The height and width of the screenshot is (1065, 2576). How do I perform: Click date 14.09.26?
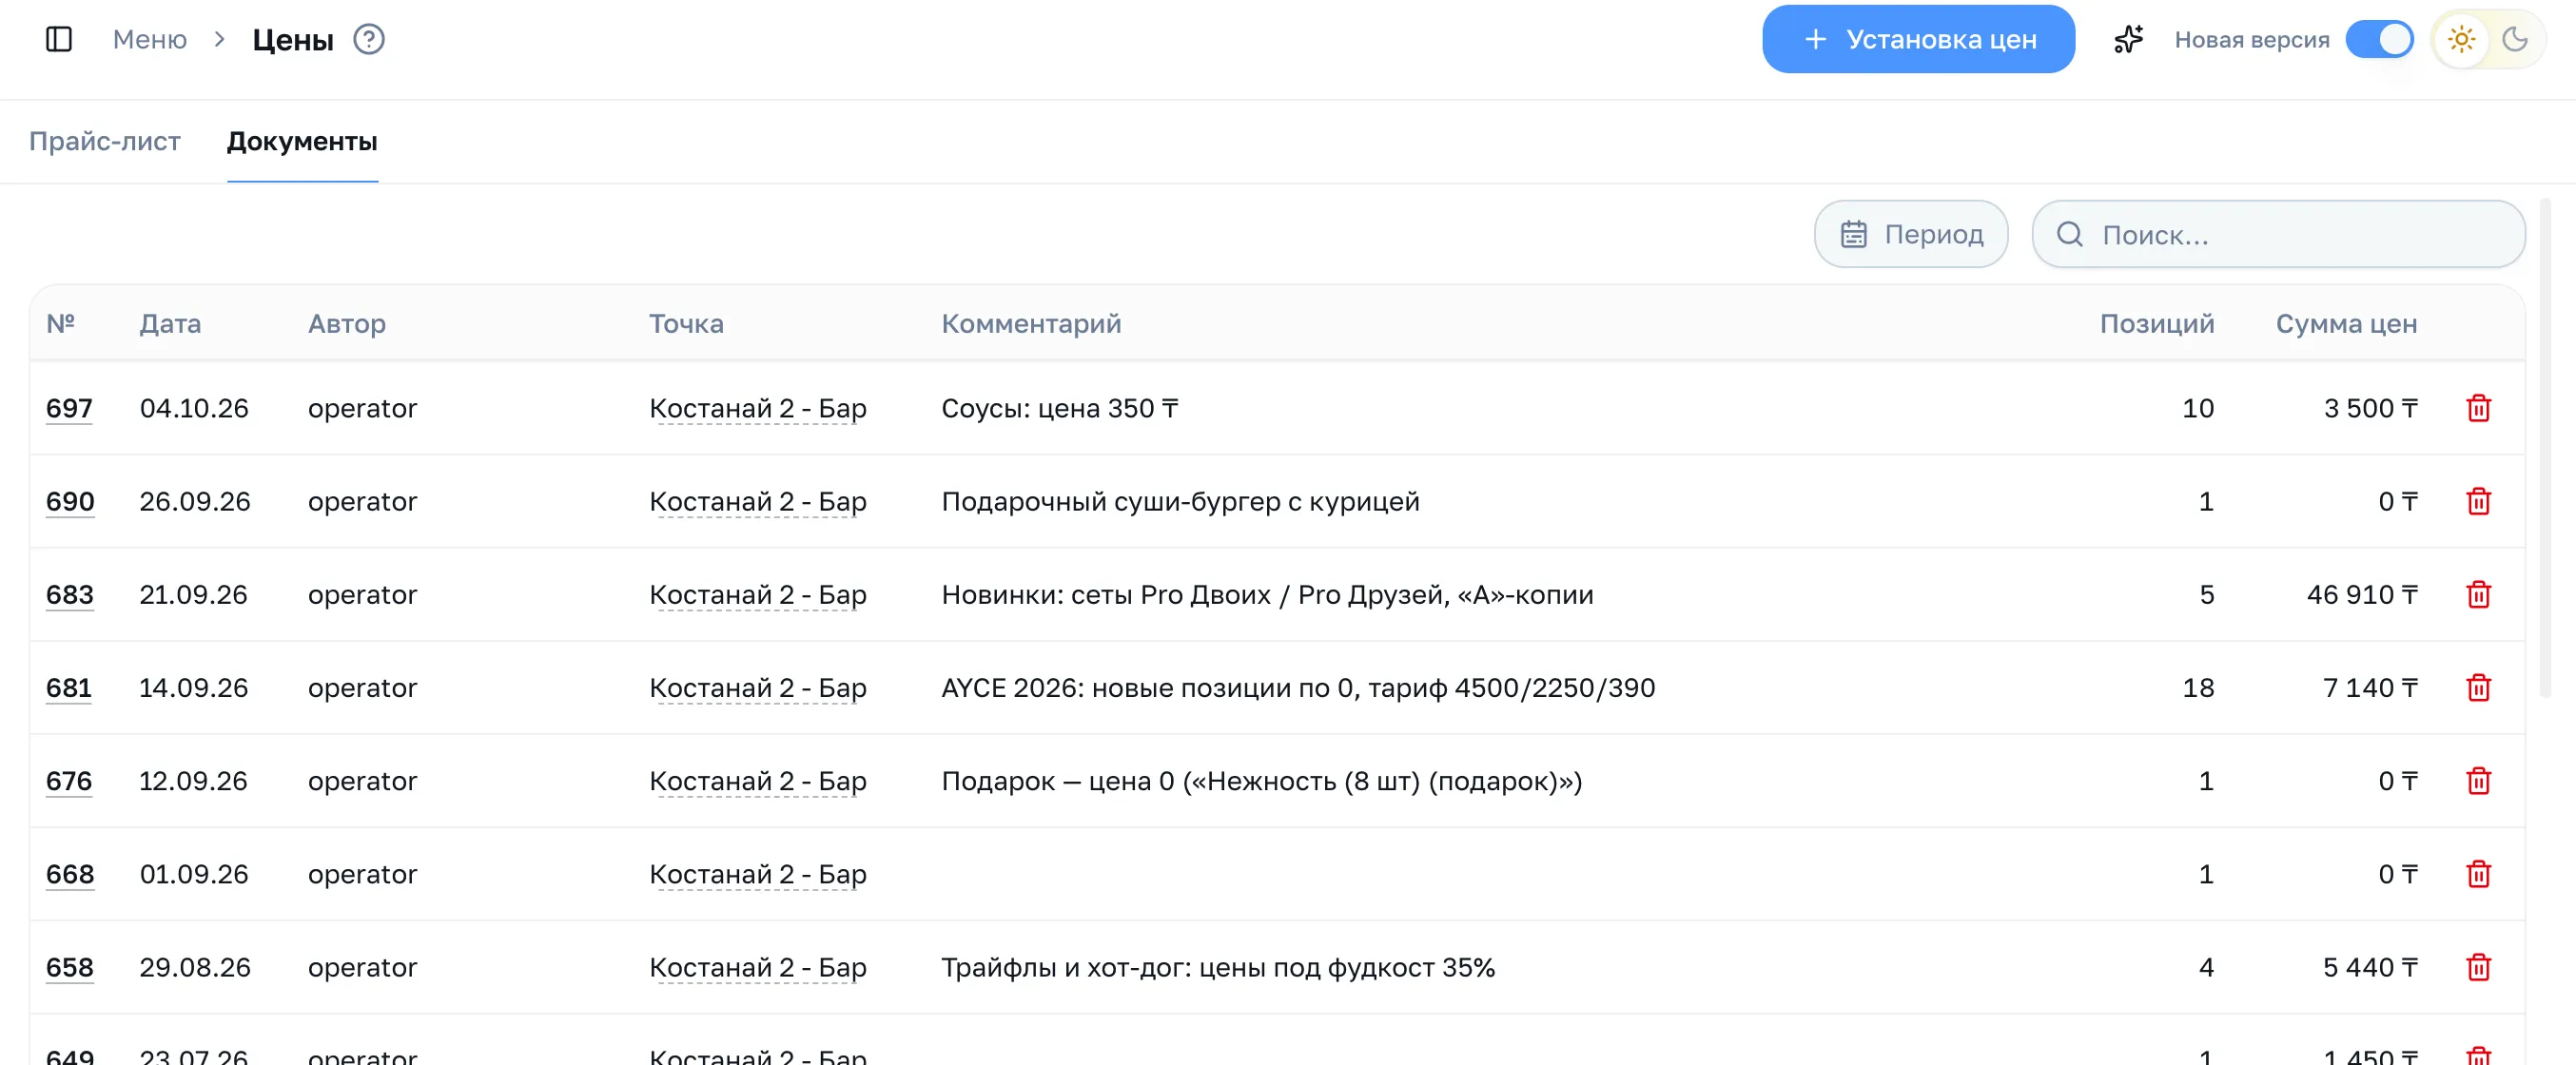tap(193, 688)
